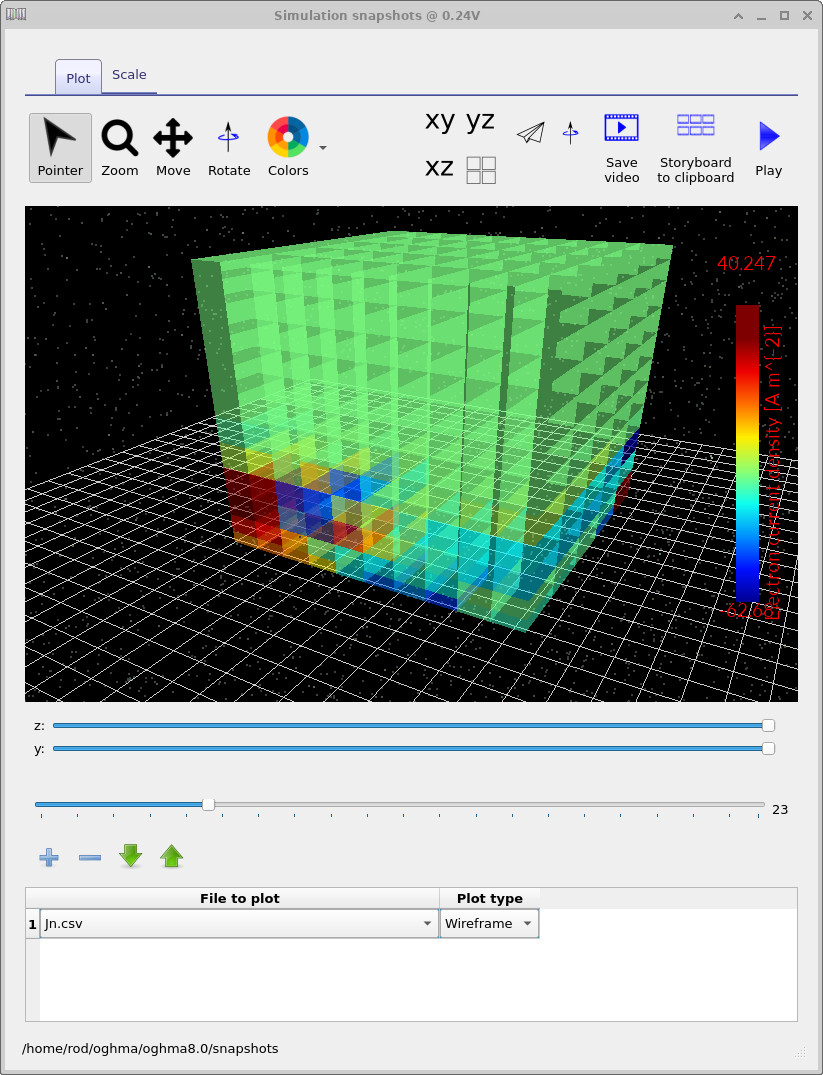
Task: Switch to the Scale tab
Action: (129, 74)
